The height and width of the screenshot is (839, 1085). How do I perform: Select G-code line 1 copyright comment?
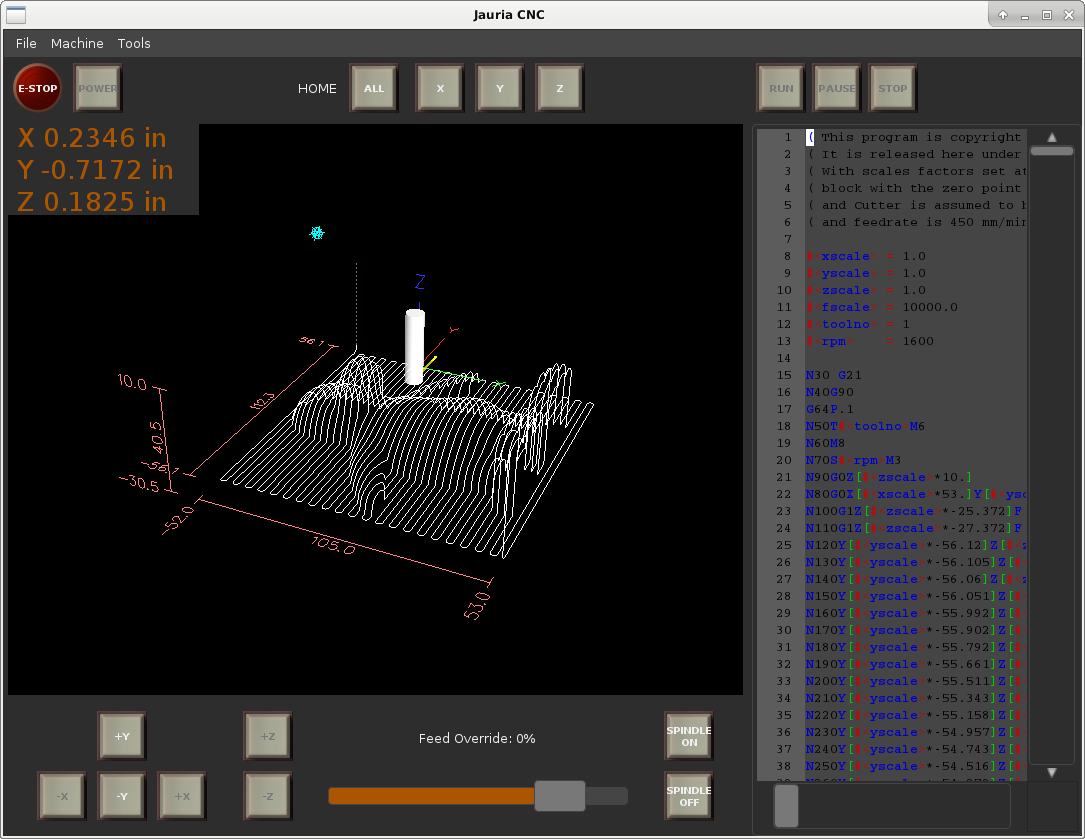tap(916, 137)
